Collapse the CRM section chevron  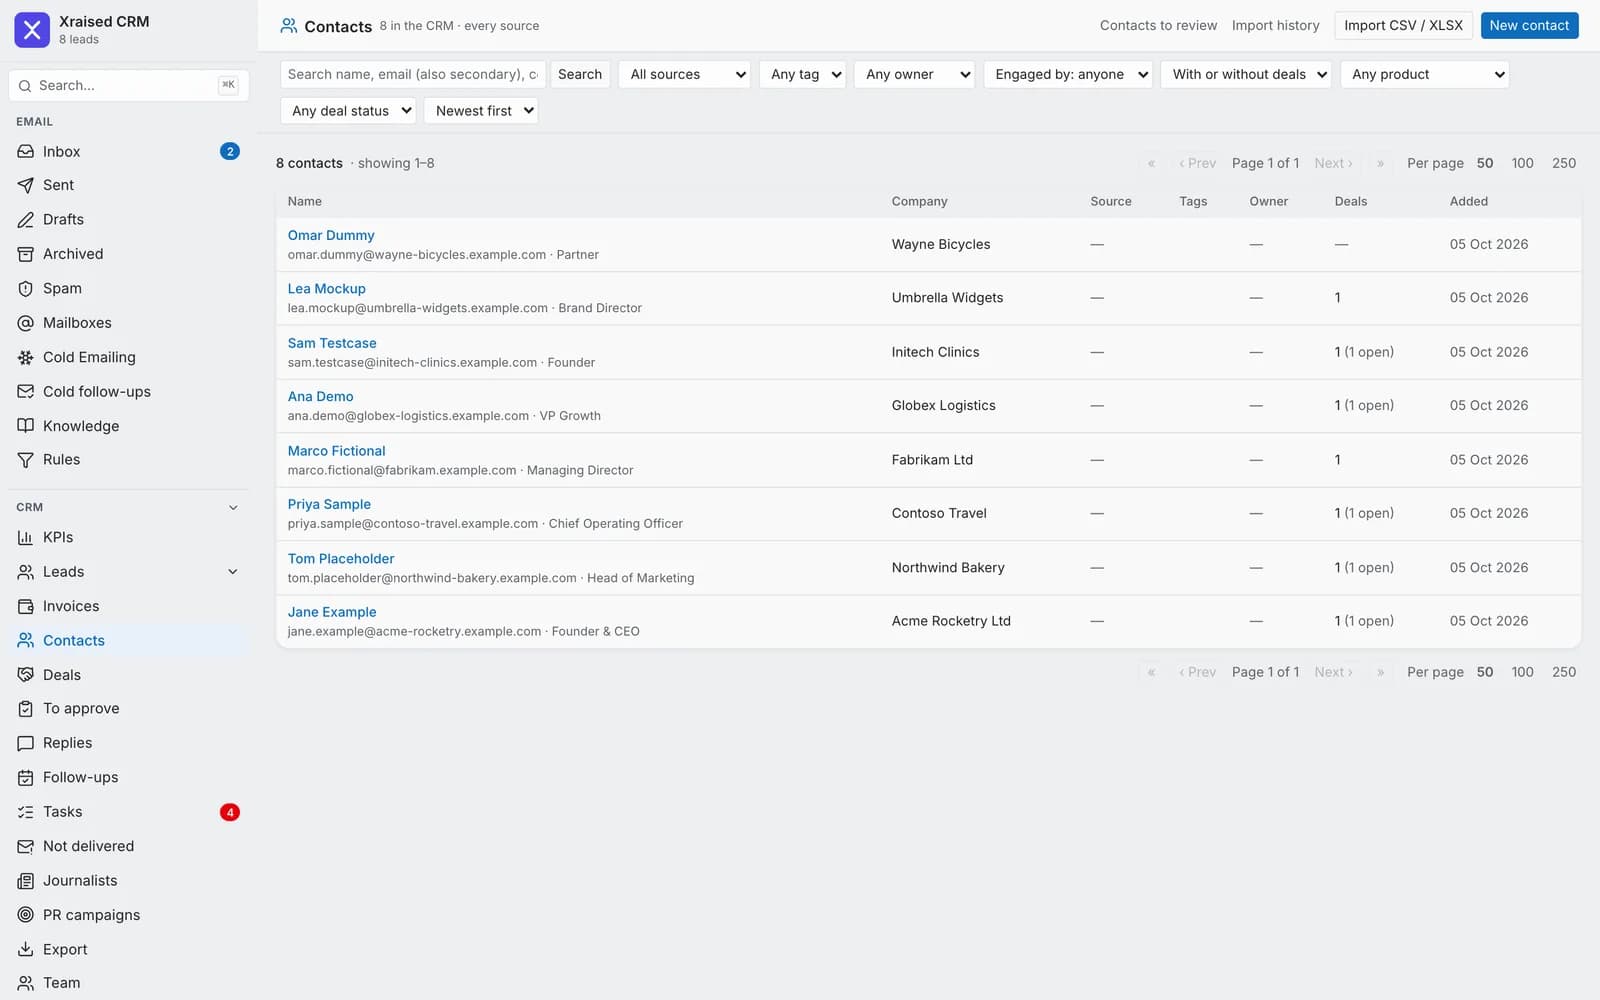click(x=233, y=508)
